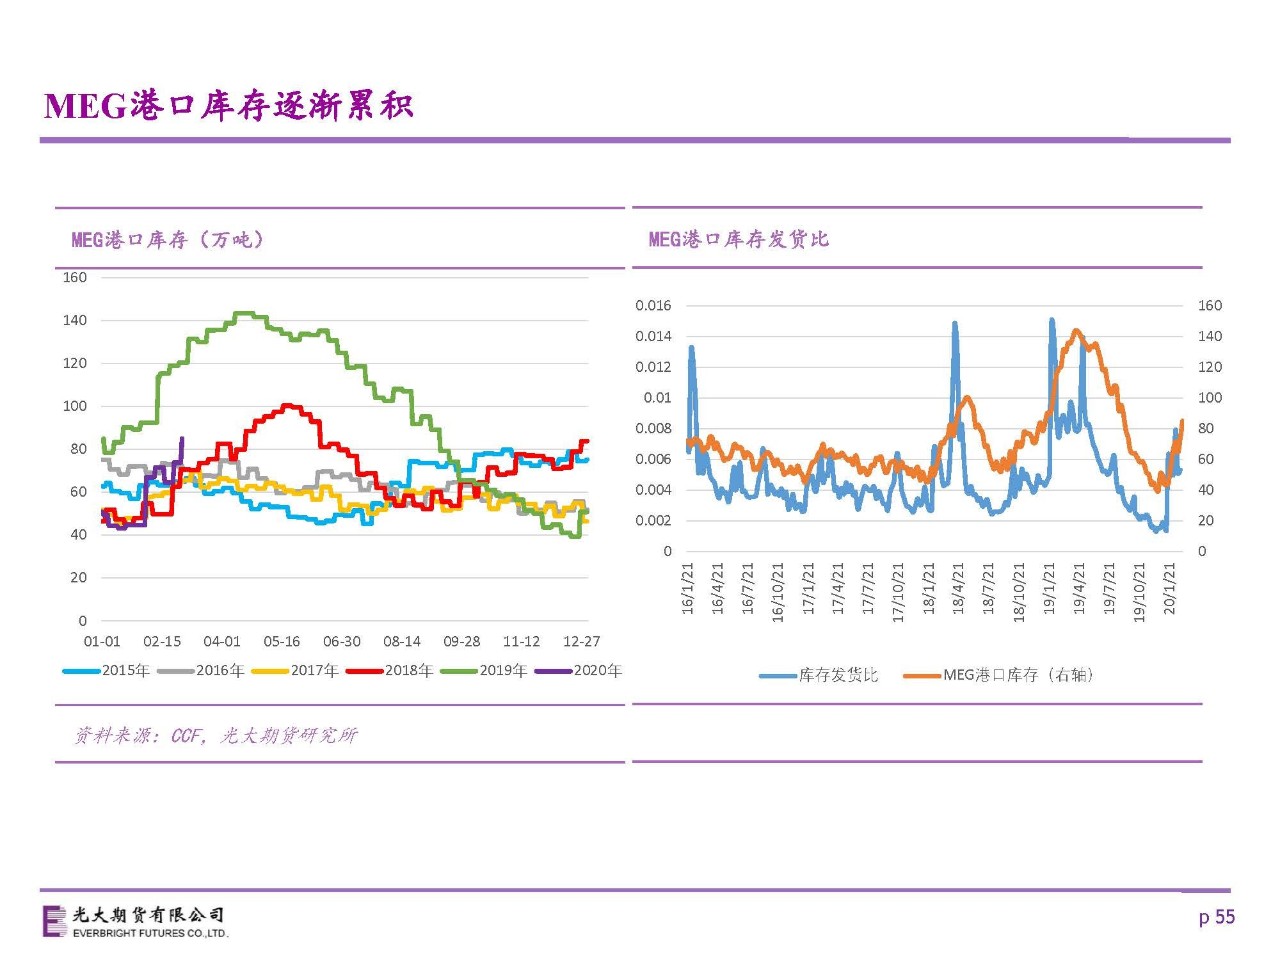Click the right chart axis value "0.016"
The image size is (1280, 960).
click(x=653, y=305)
